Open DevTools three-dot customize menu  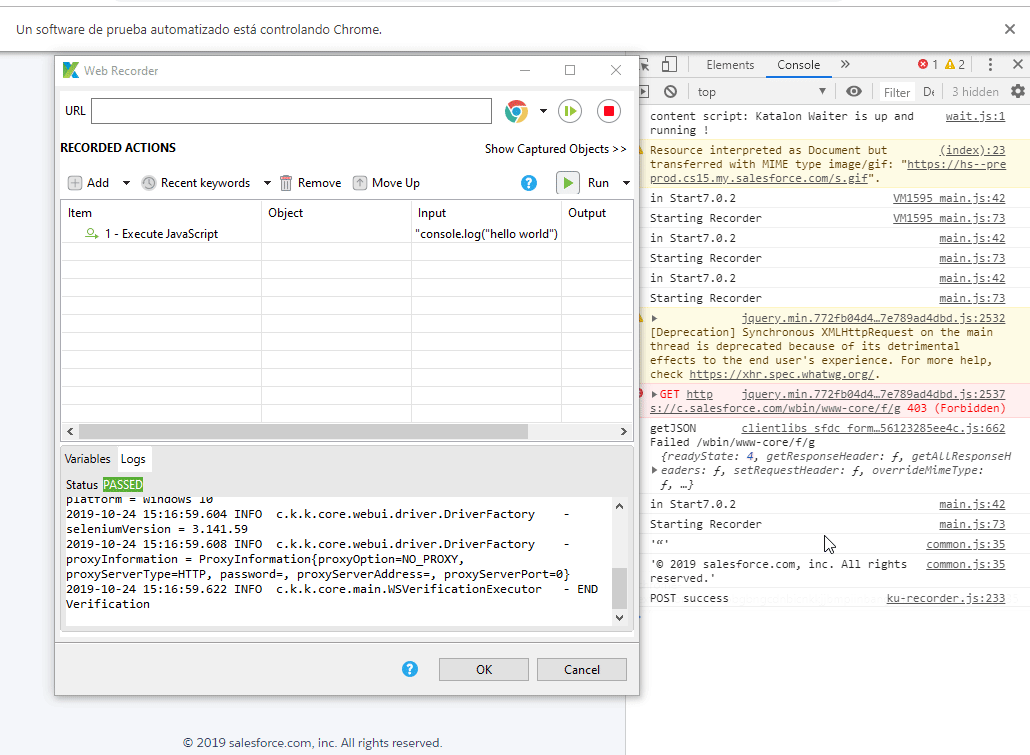[x=990, y=64]
